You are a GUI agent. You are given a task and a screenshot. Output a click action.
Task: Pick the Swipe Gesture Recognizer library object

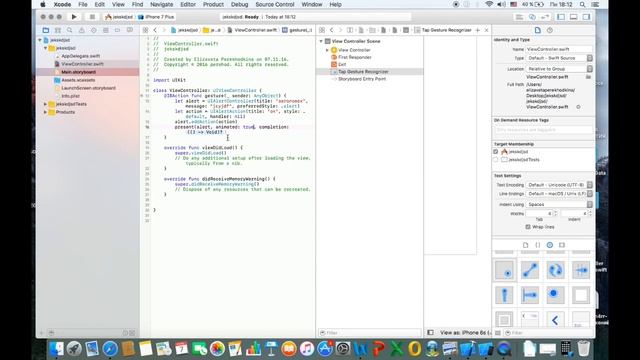pos(581,270)
